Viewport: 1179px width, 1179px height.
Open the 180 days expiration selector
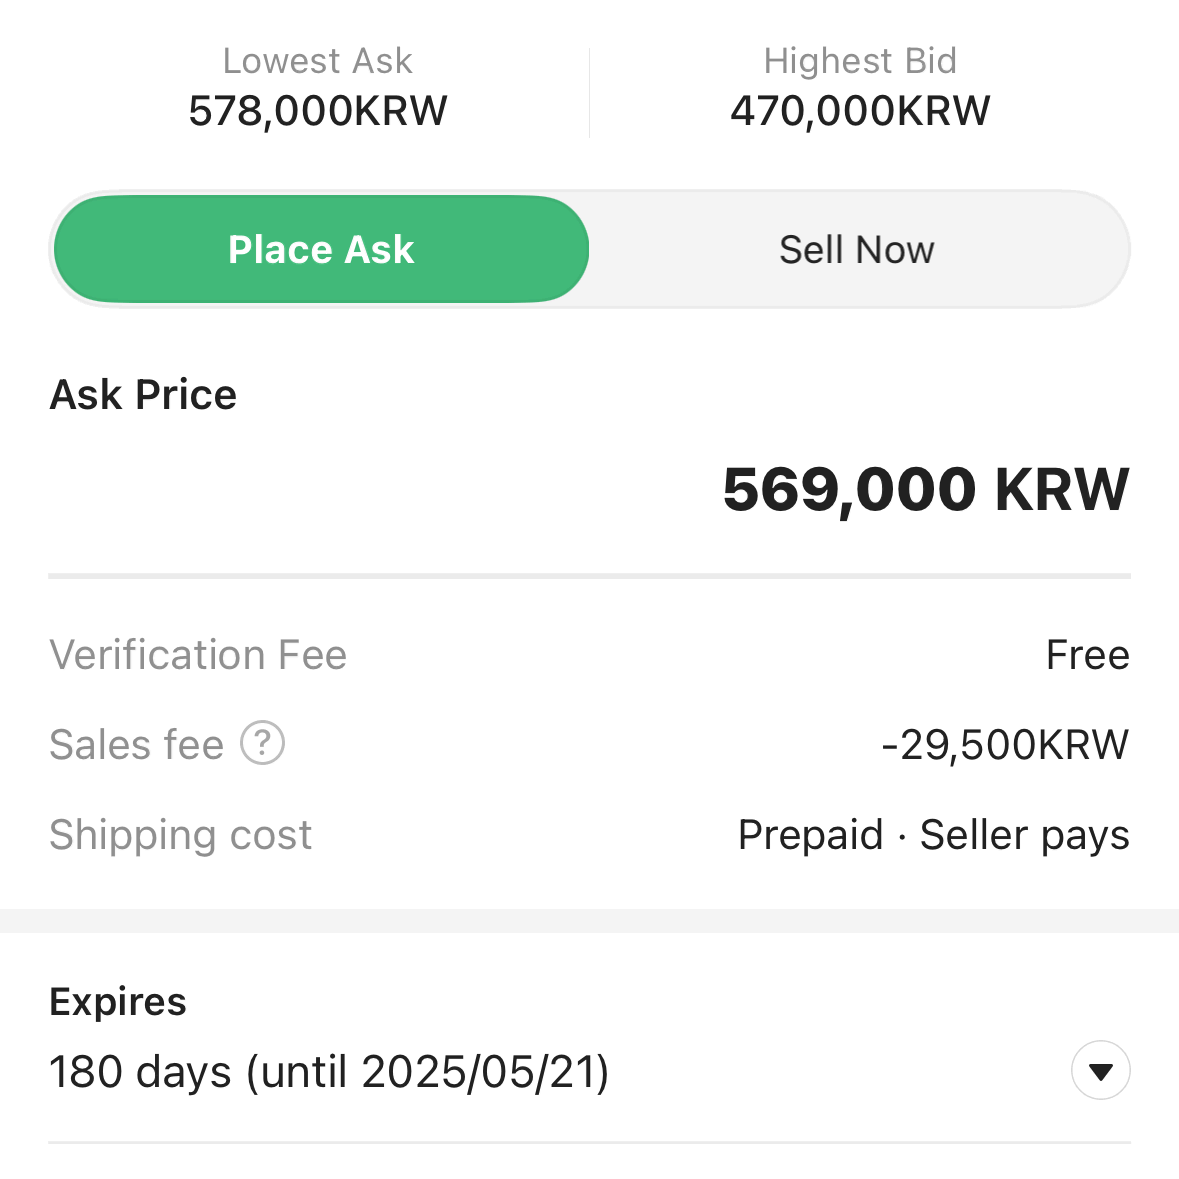click(x=590, y=1071)
